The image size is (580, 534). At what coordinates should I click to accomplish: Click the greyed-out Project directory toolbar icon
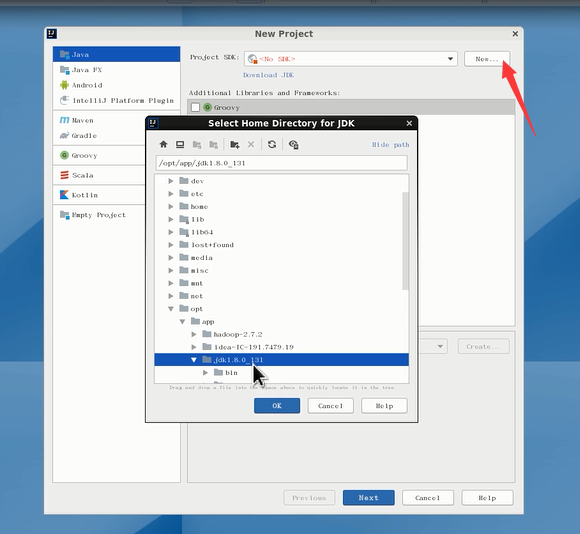click(197, 144)
